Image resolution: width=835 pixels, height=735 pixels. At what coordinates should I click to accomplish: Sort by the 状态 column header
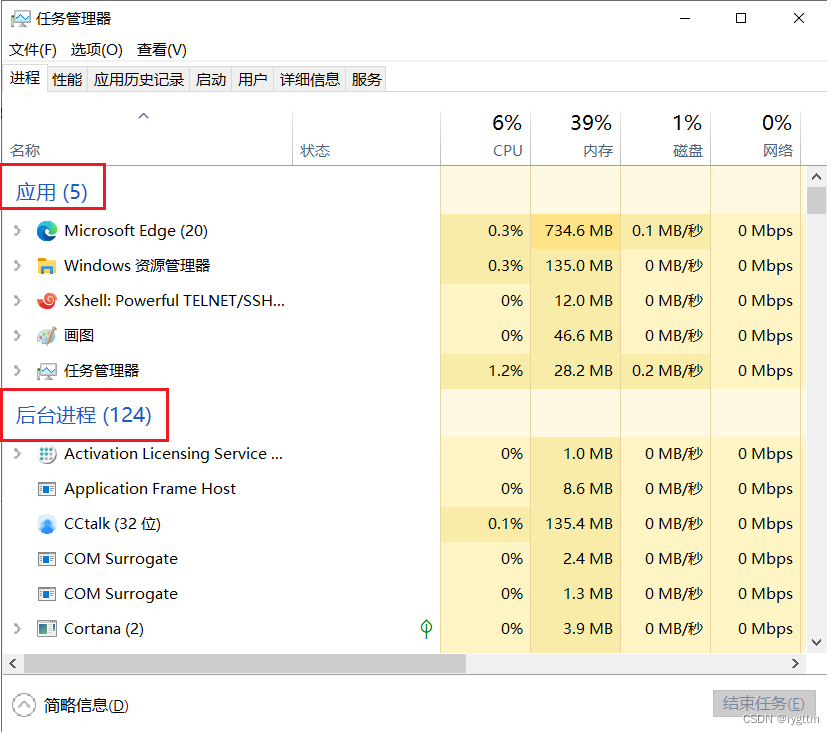pos(366,138)
